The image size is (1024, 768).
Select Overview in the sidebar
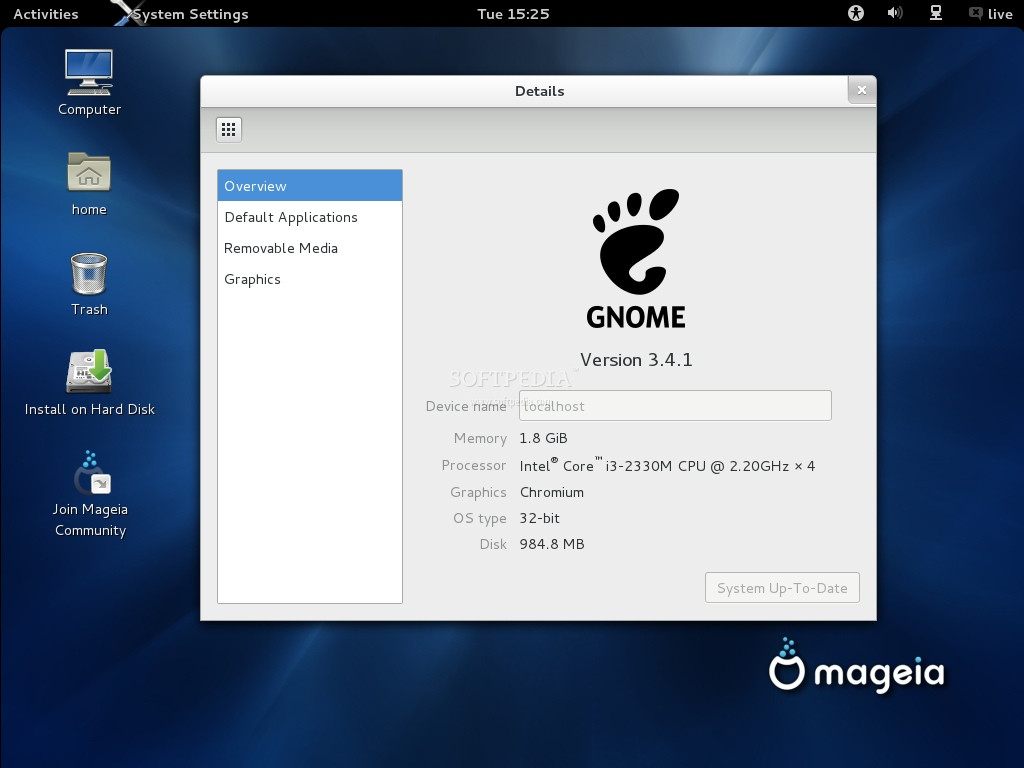310,185
